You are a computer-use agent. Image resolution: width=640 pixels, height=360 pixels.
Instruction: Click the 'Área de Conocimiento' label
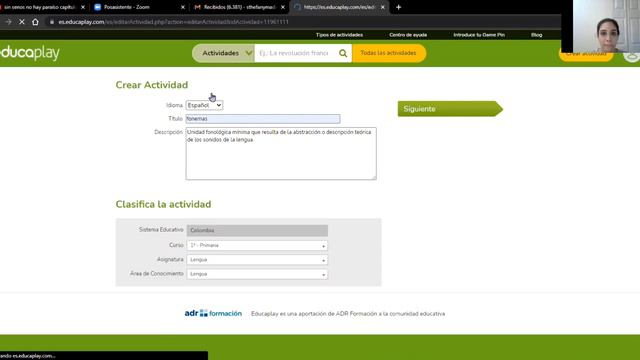[x=157, y=273]
